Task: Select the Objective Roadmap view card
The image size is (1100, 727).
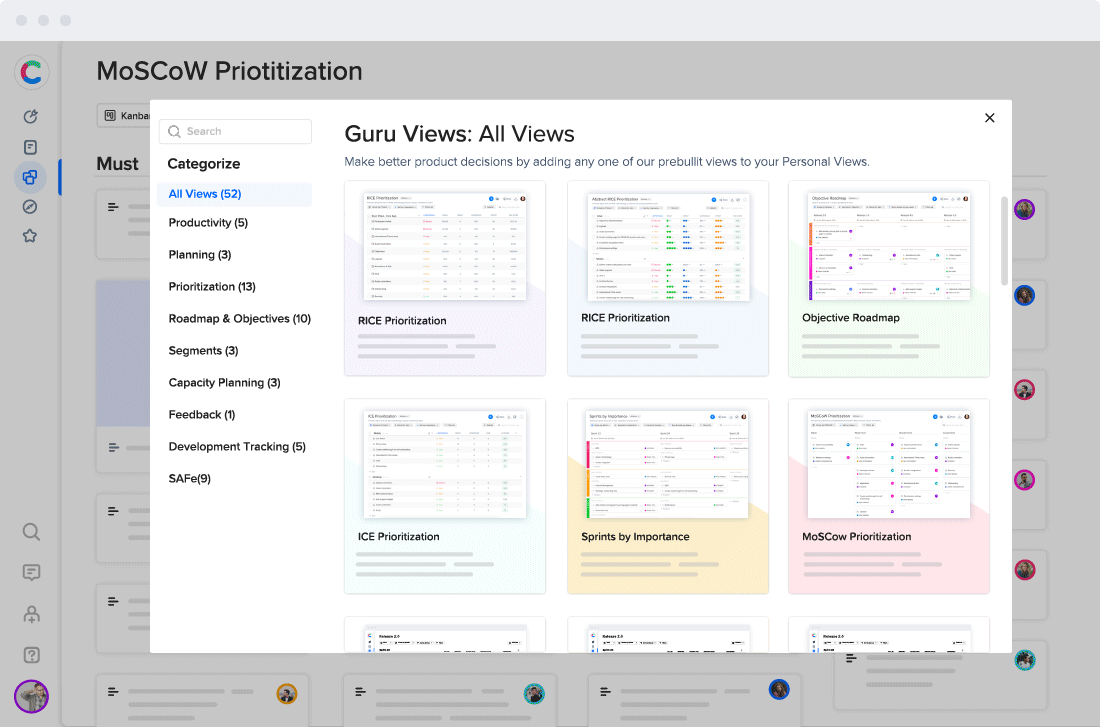Action: click(888, 278)
